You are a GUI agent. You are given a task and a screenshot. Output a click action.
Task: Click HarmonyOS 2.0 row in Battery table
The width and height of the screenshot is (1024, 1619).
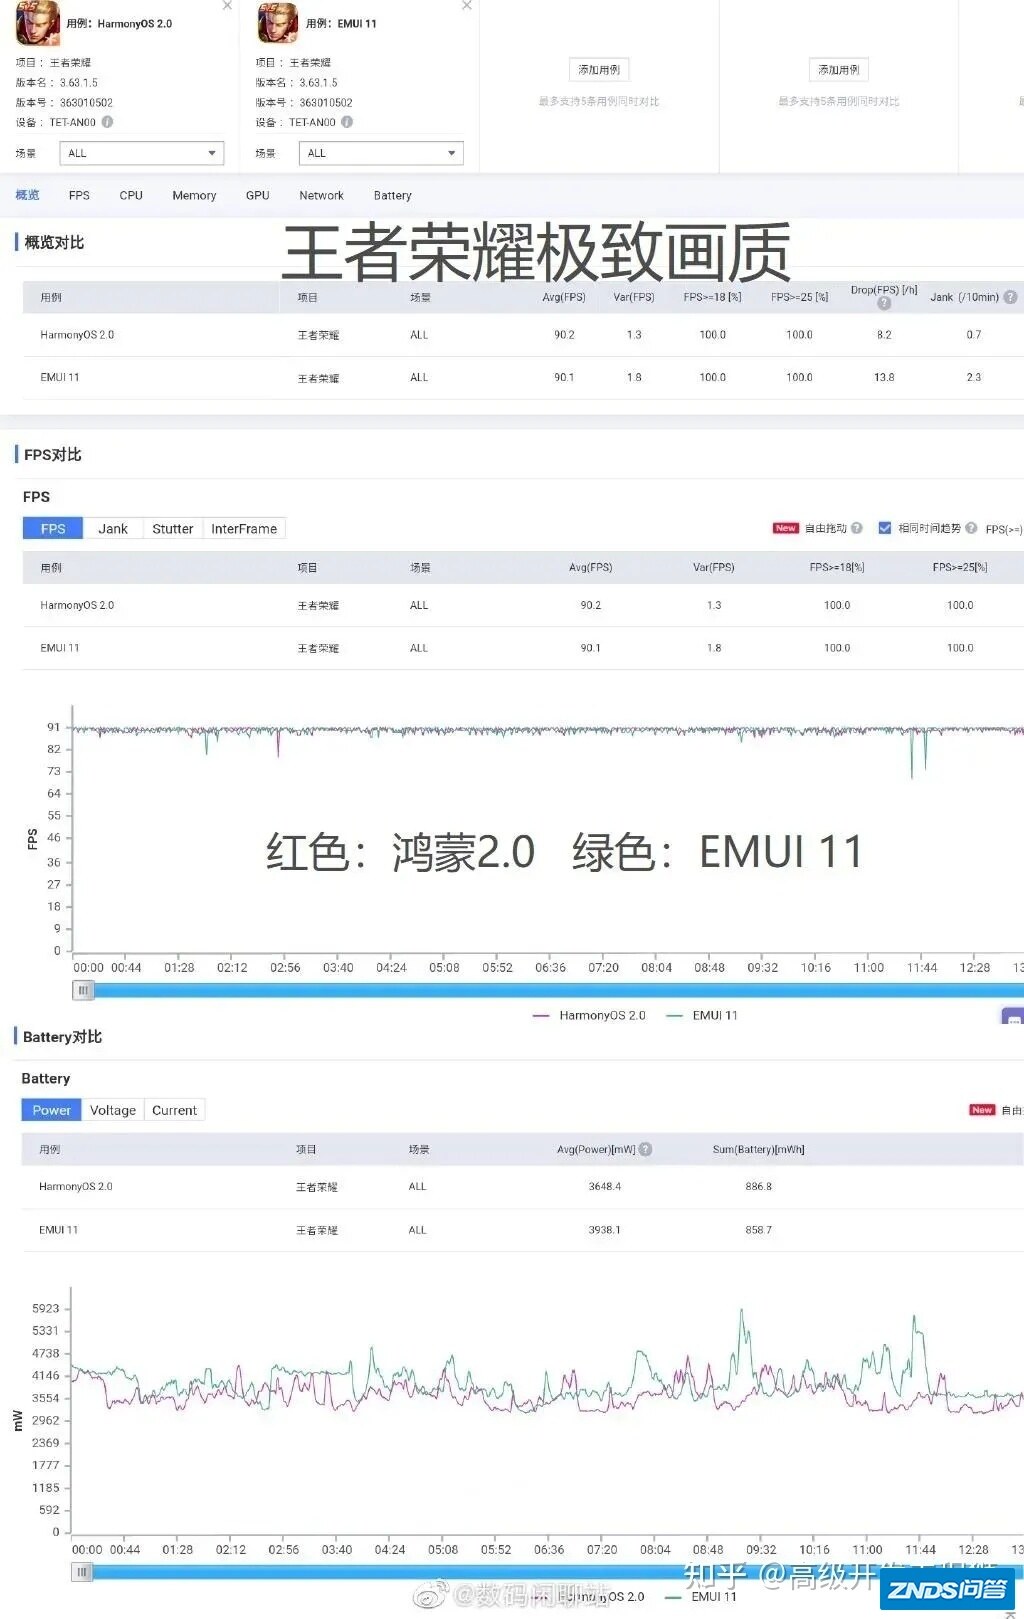tap(523, 1187)
